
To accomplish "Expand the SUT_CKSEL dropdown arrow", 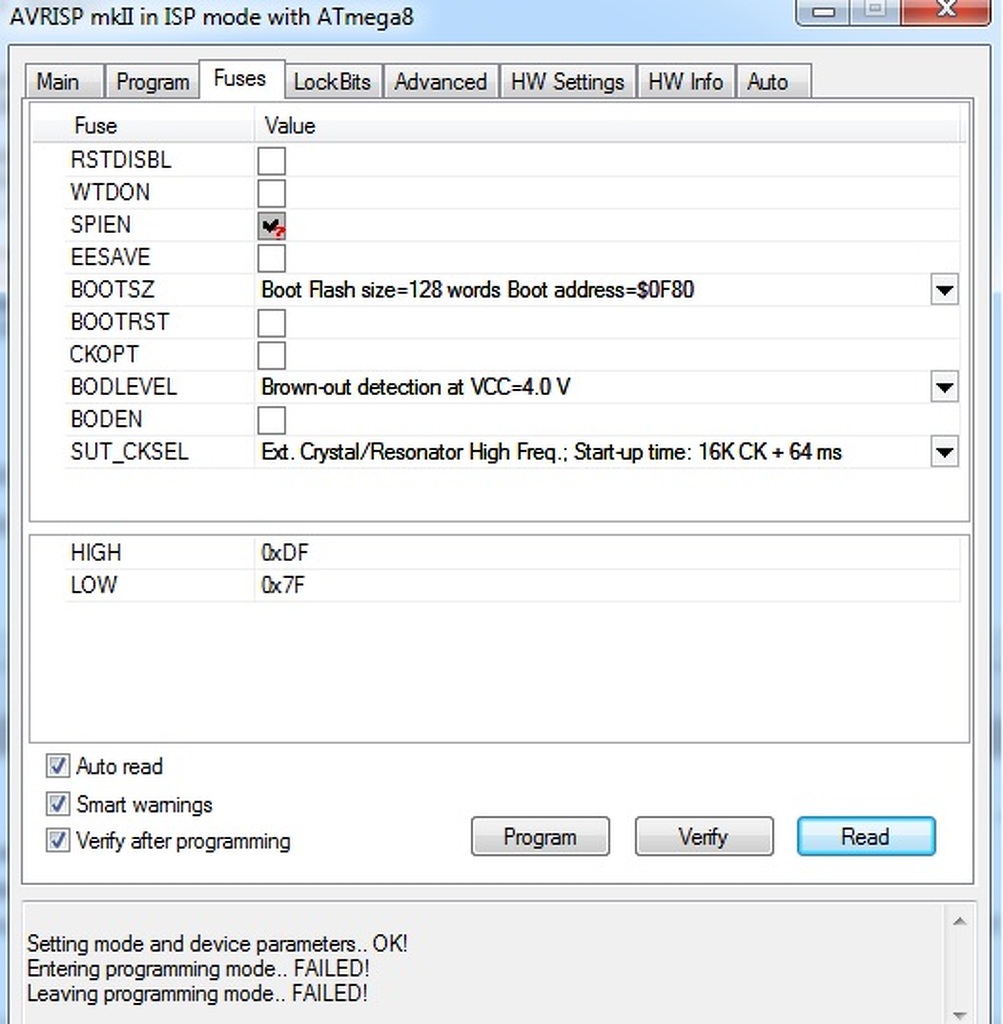I will point(944,452).
